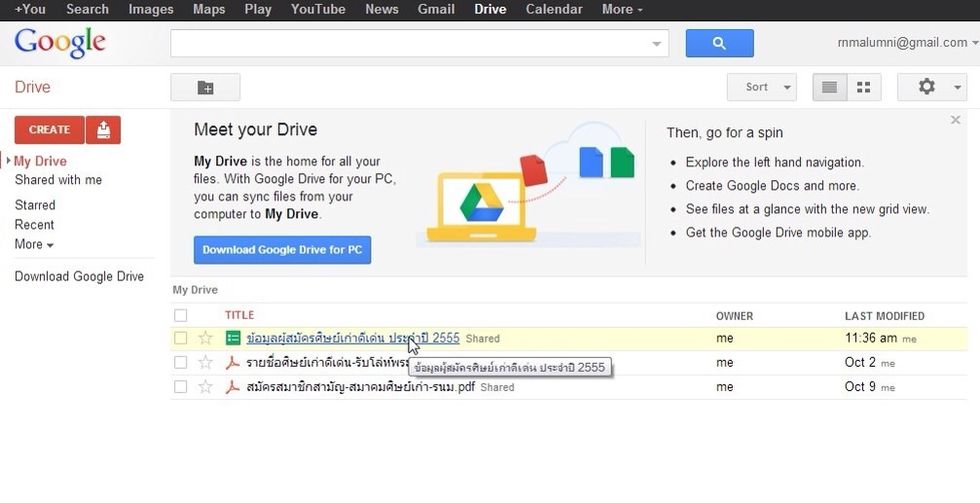Click the upload files icon button
The height and width of the screenshot is (503, 980).
point(103,130)
